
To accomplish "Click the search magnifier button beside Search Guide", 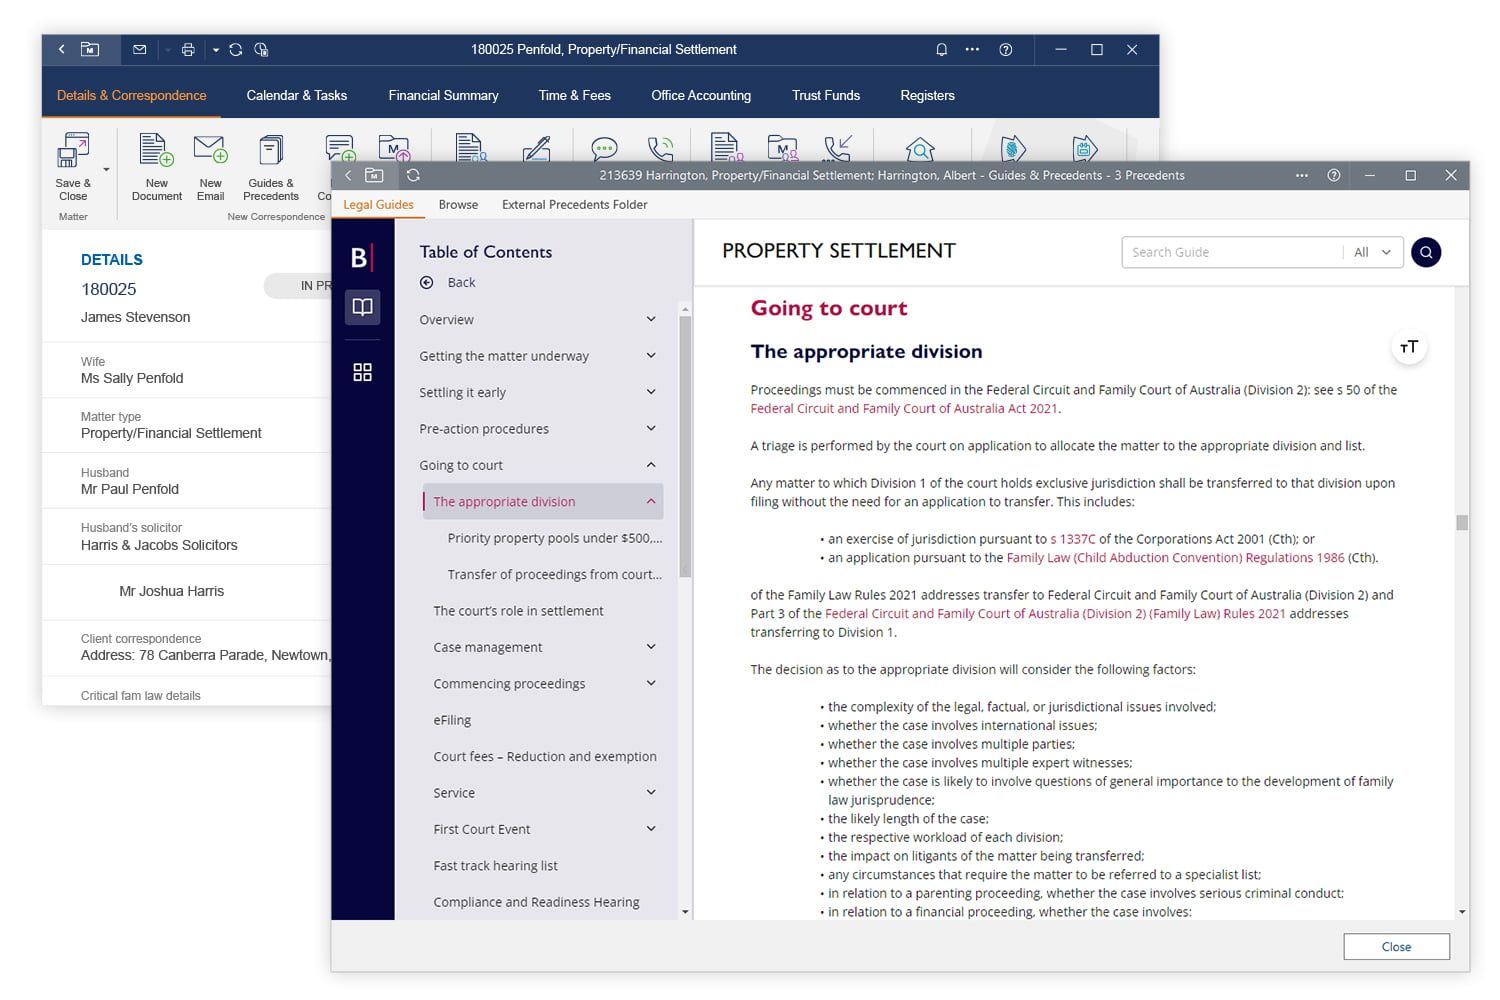I will click(1426, 252).
